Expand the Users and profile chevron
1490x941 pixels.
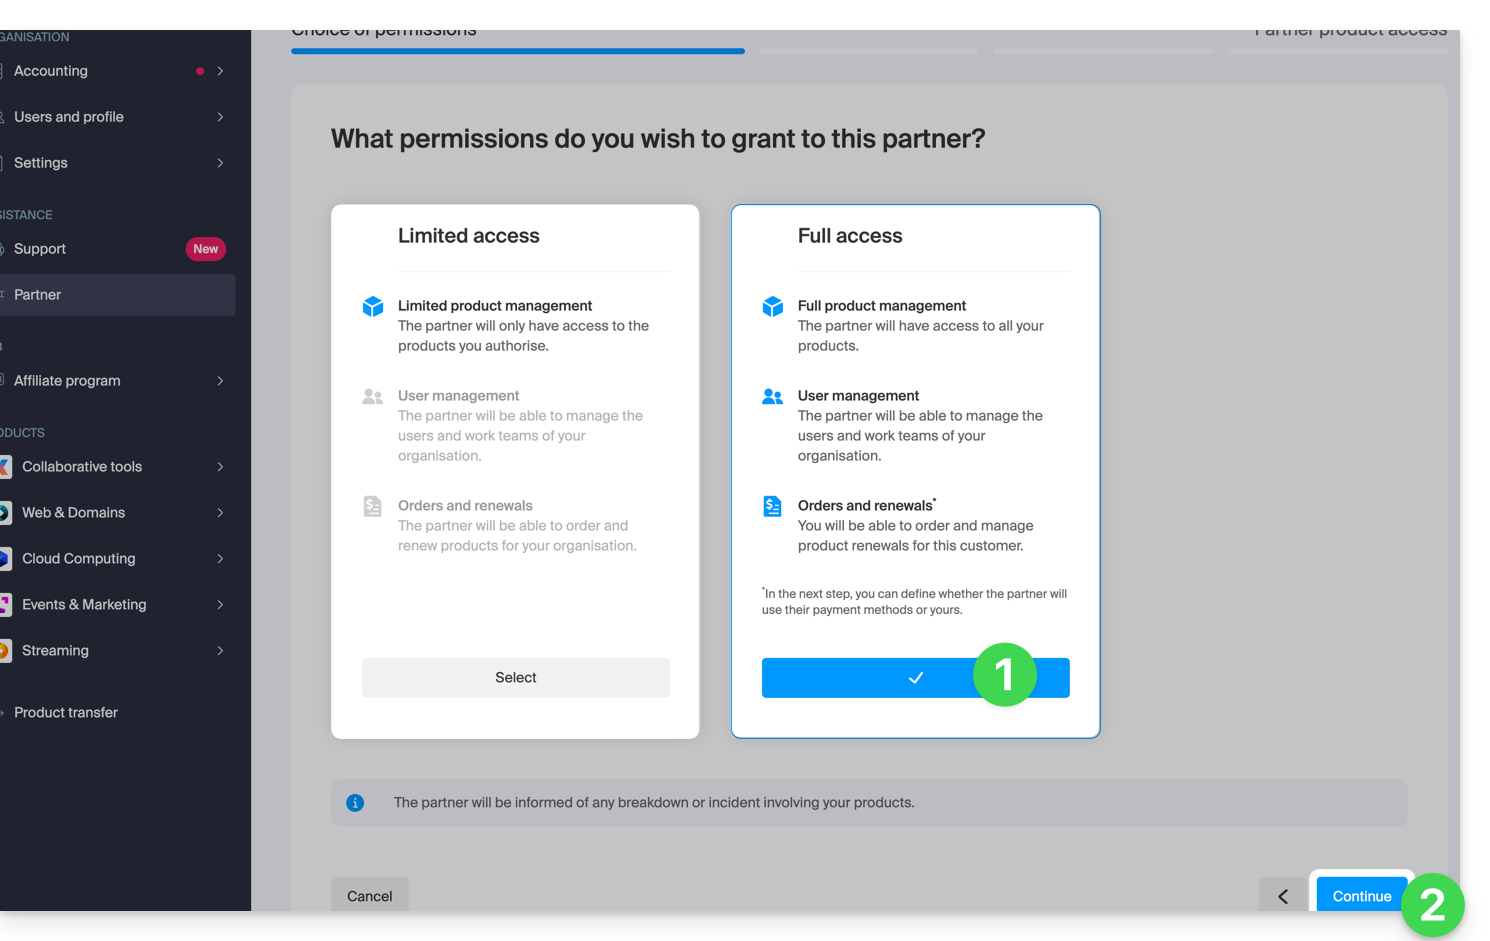click(220, 117)
